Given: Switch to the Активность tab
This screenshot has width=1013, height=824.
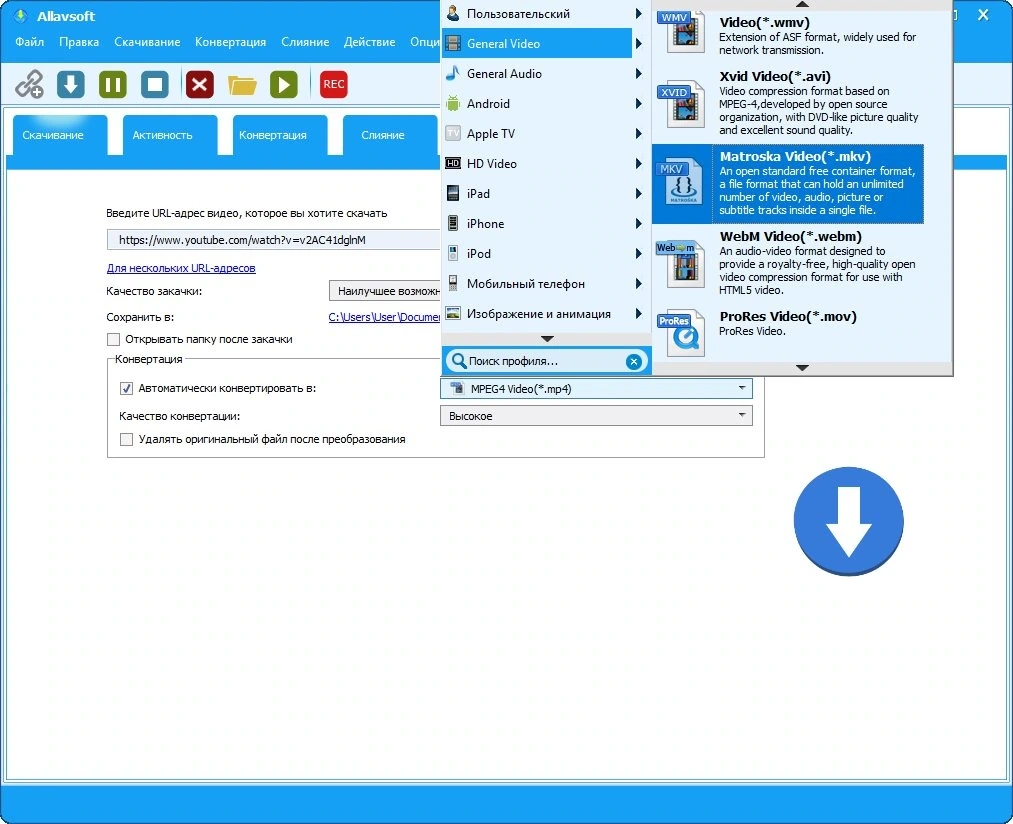Looking at the screenshot, I should click(170, 135).
